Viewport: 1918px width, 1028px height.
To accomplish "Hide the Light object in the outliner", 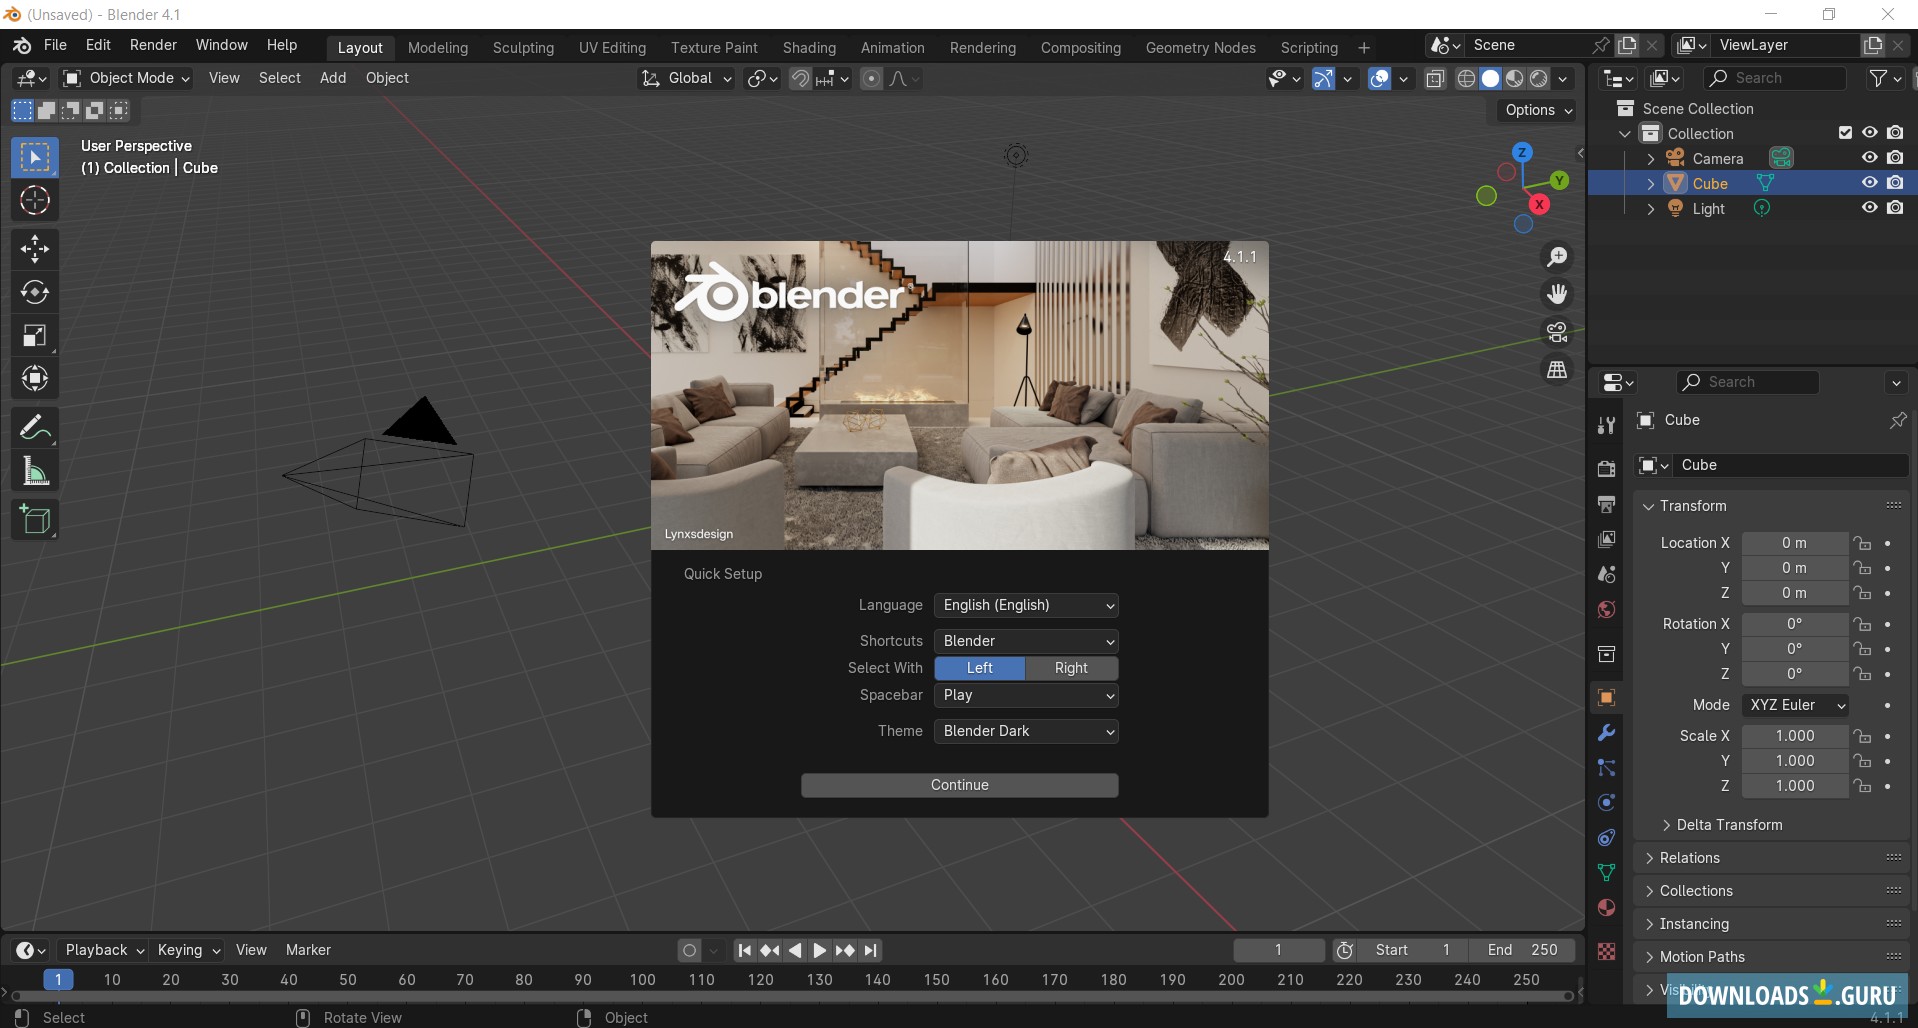I will (x=1868, y=208).
